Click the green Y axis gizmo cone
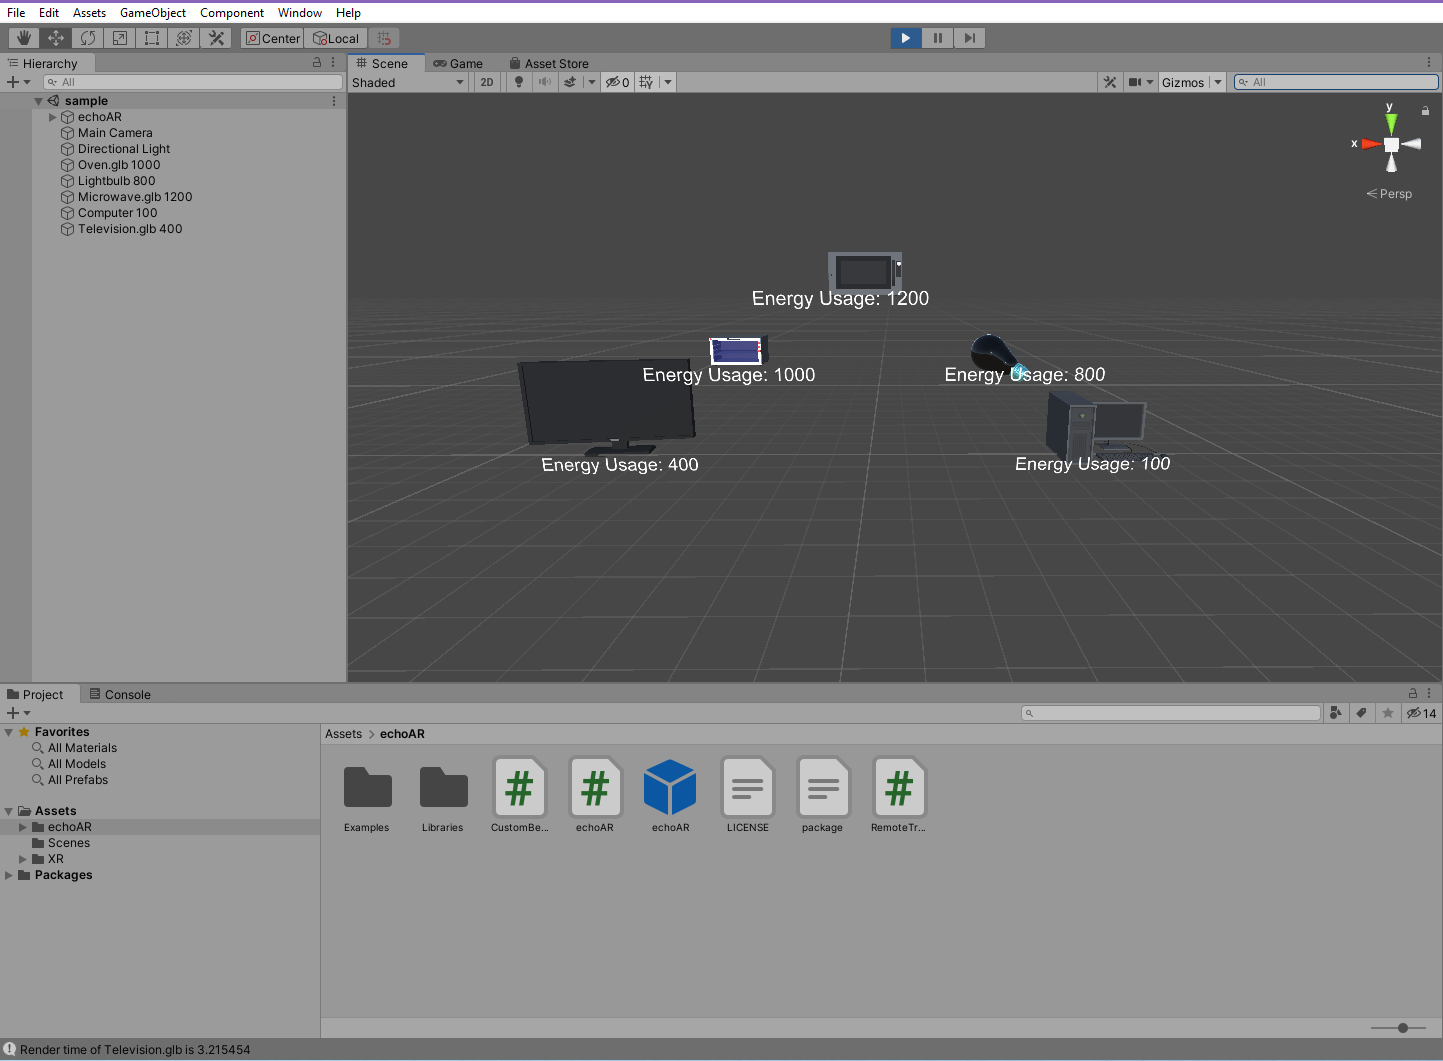 (x=1391, y=124)
